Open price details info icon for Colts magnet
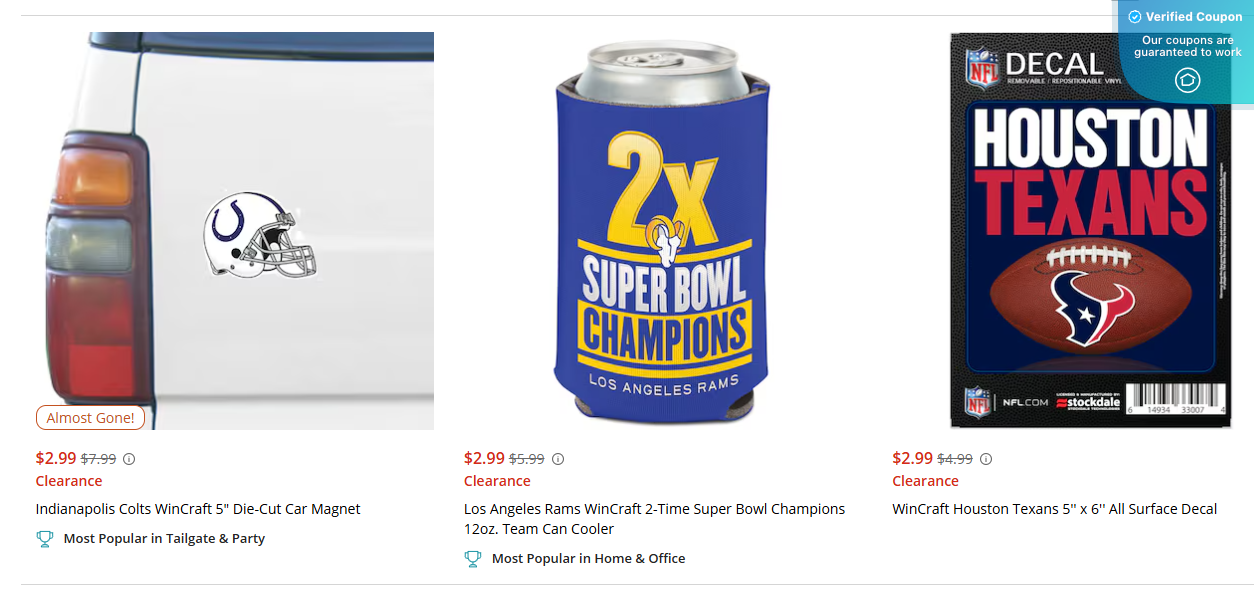The height and width of the screenshot is (592, 1254). pos(128,458)
